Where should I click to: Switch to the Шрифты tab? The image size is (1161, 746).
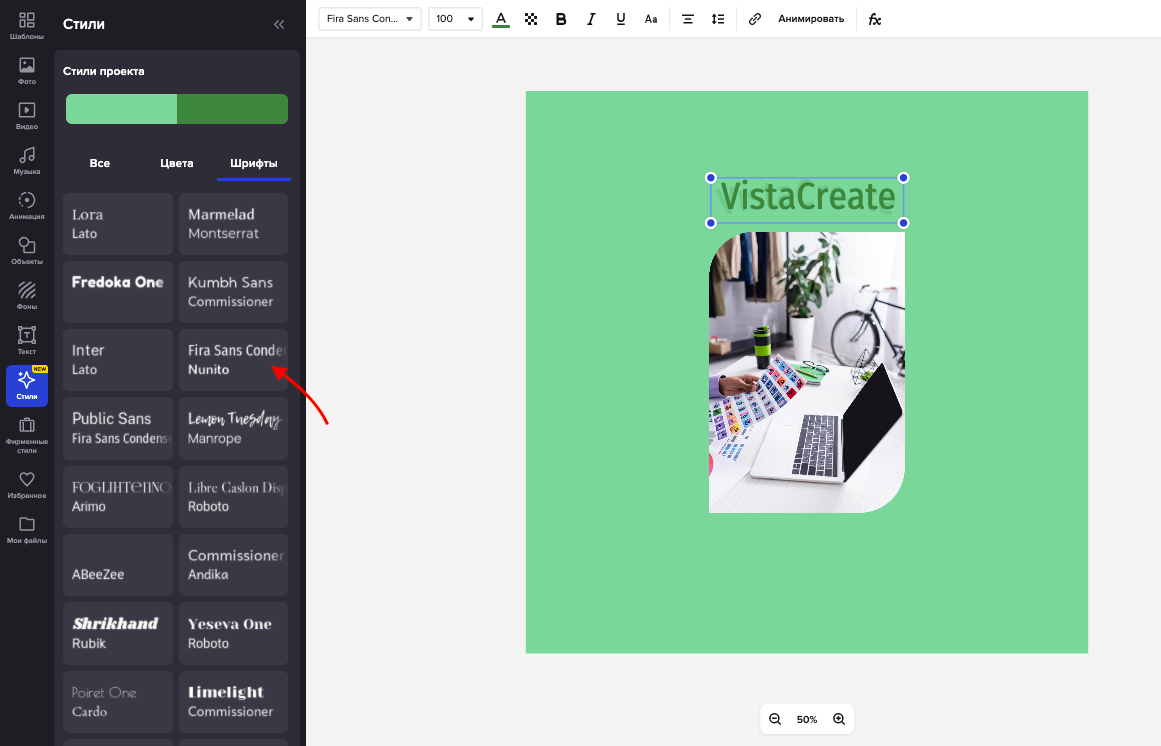tap(254, 163)
